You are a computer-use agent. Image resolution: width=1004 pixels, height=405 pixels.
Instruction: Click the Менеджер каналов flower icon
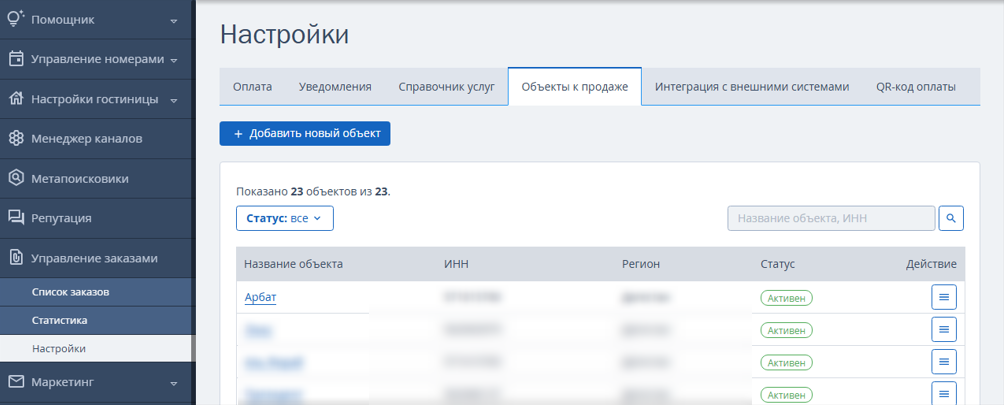click(16, 139)
